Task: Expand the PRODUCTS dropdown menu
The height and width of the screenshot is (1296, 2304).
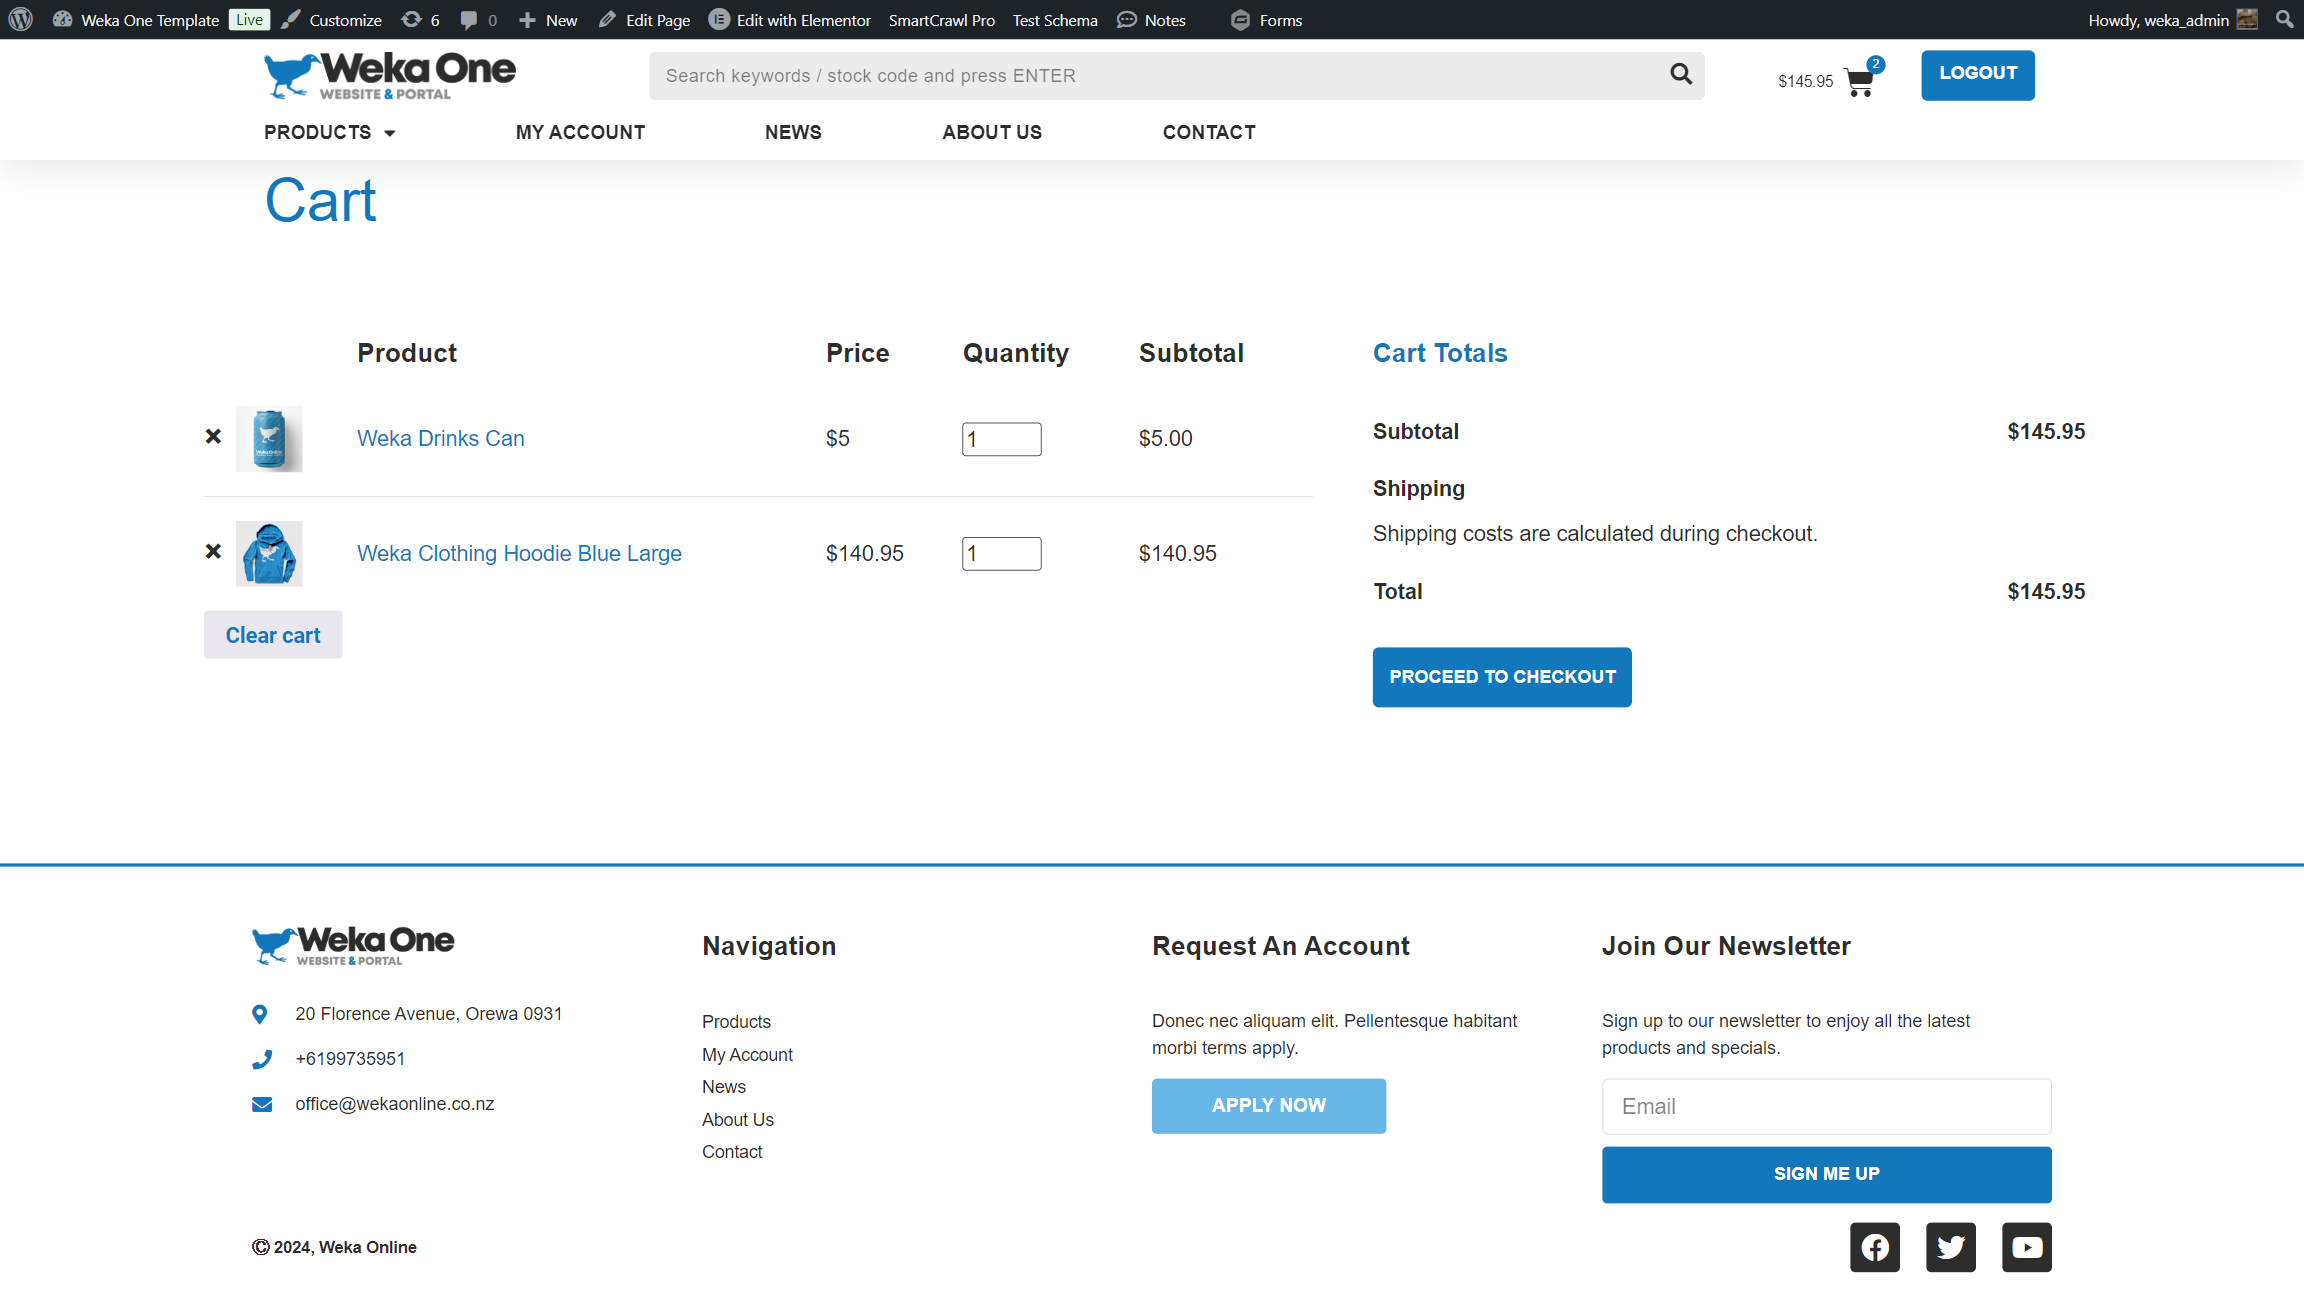Action: coord(330,132)
